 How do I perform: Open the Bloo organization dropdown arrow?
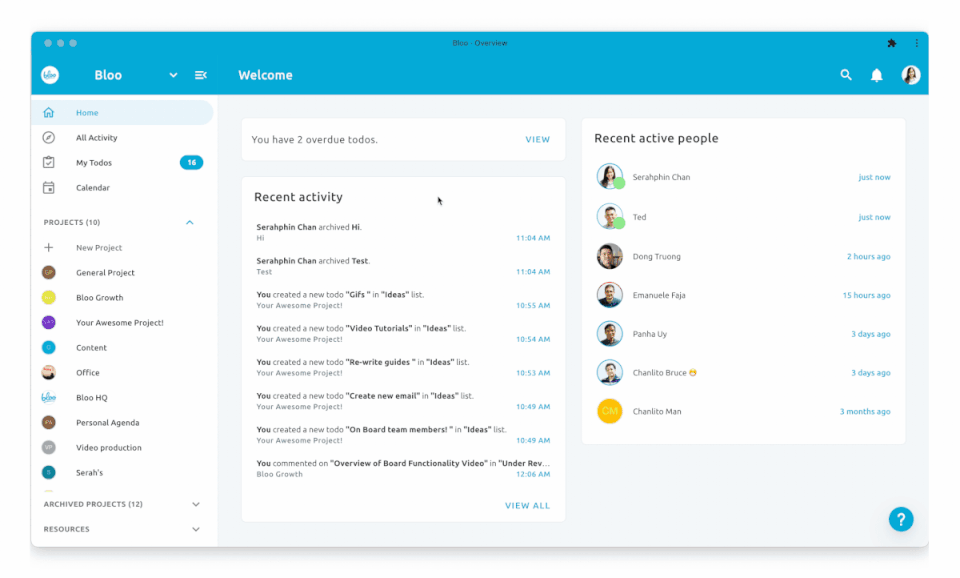point(173,75)
